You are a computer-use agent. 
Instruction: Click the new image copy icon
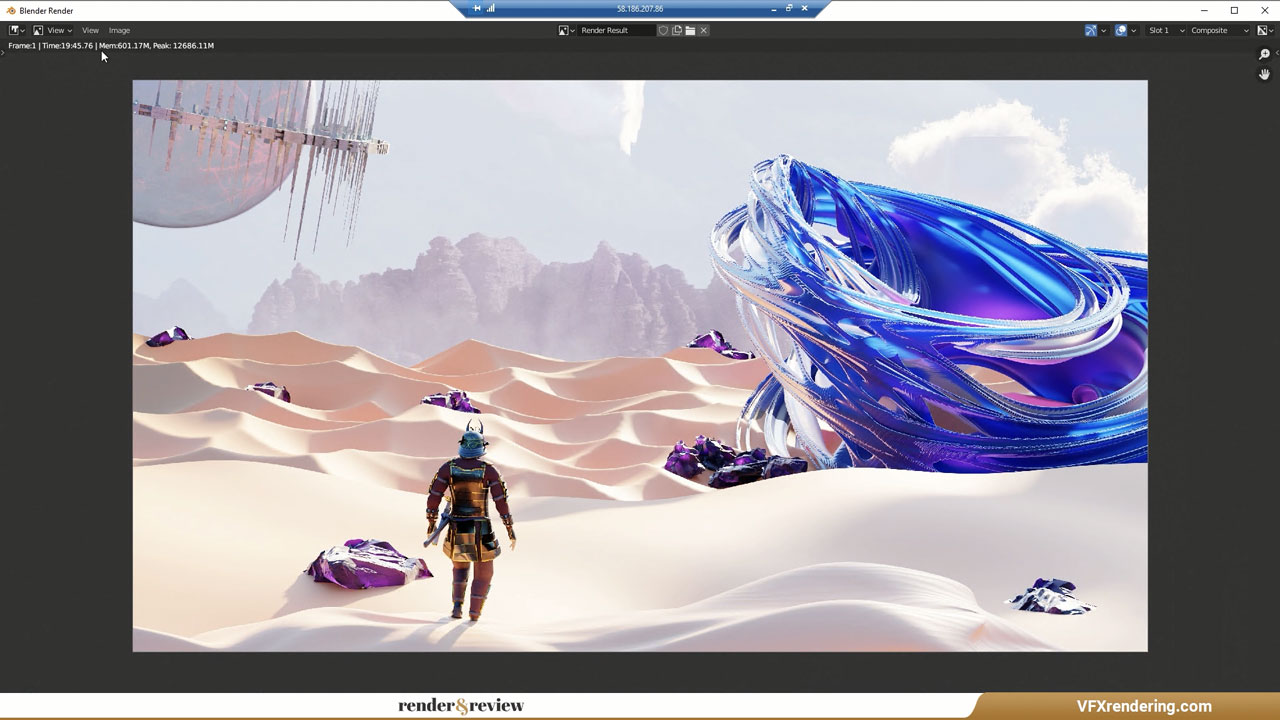pyautogui.click(x=677, y=30)
